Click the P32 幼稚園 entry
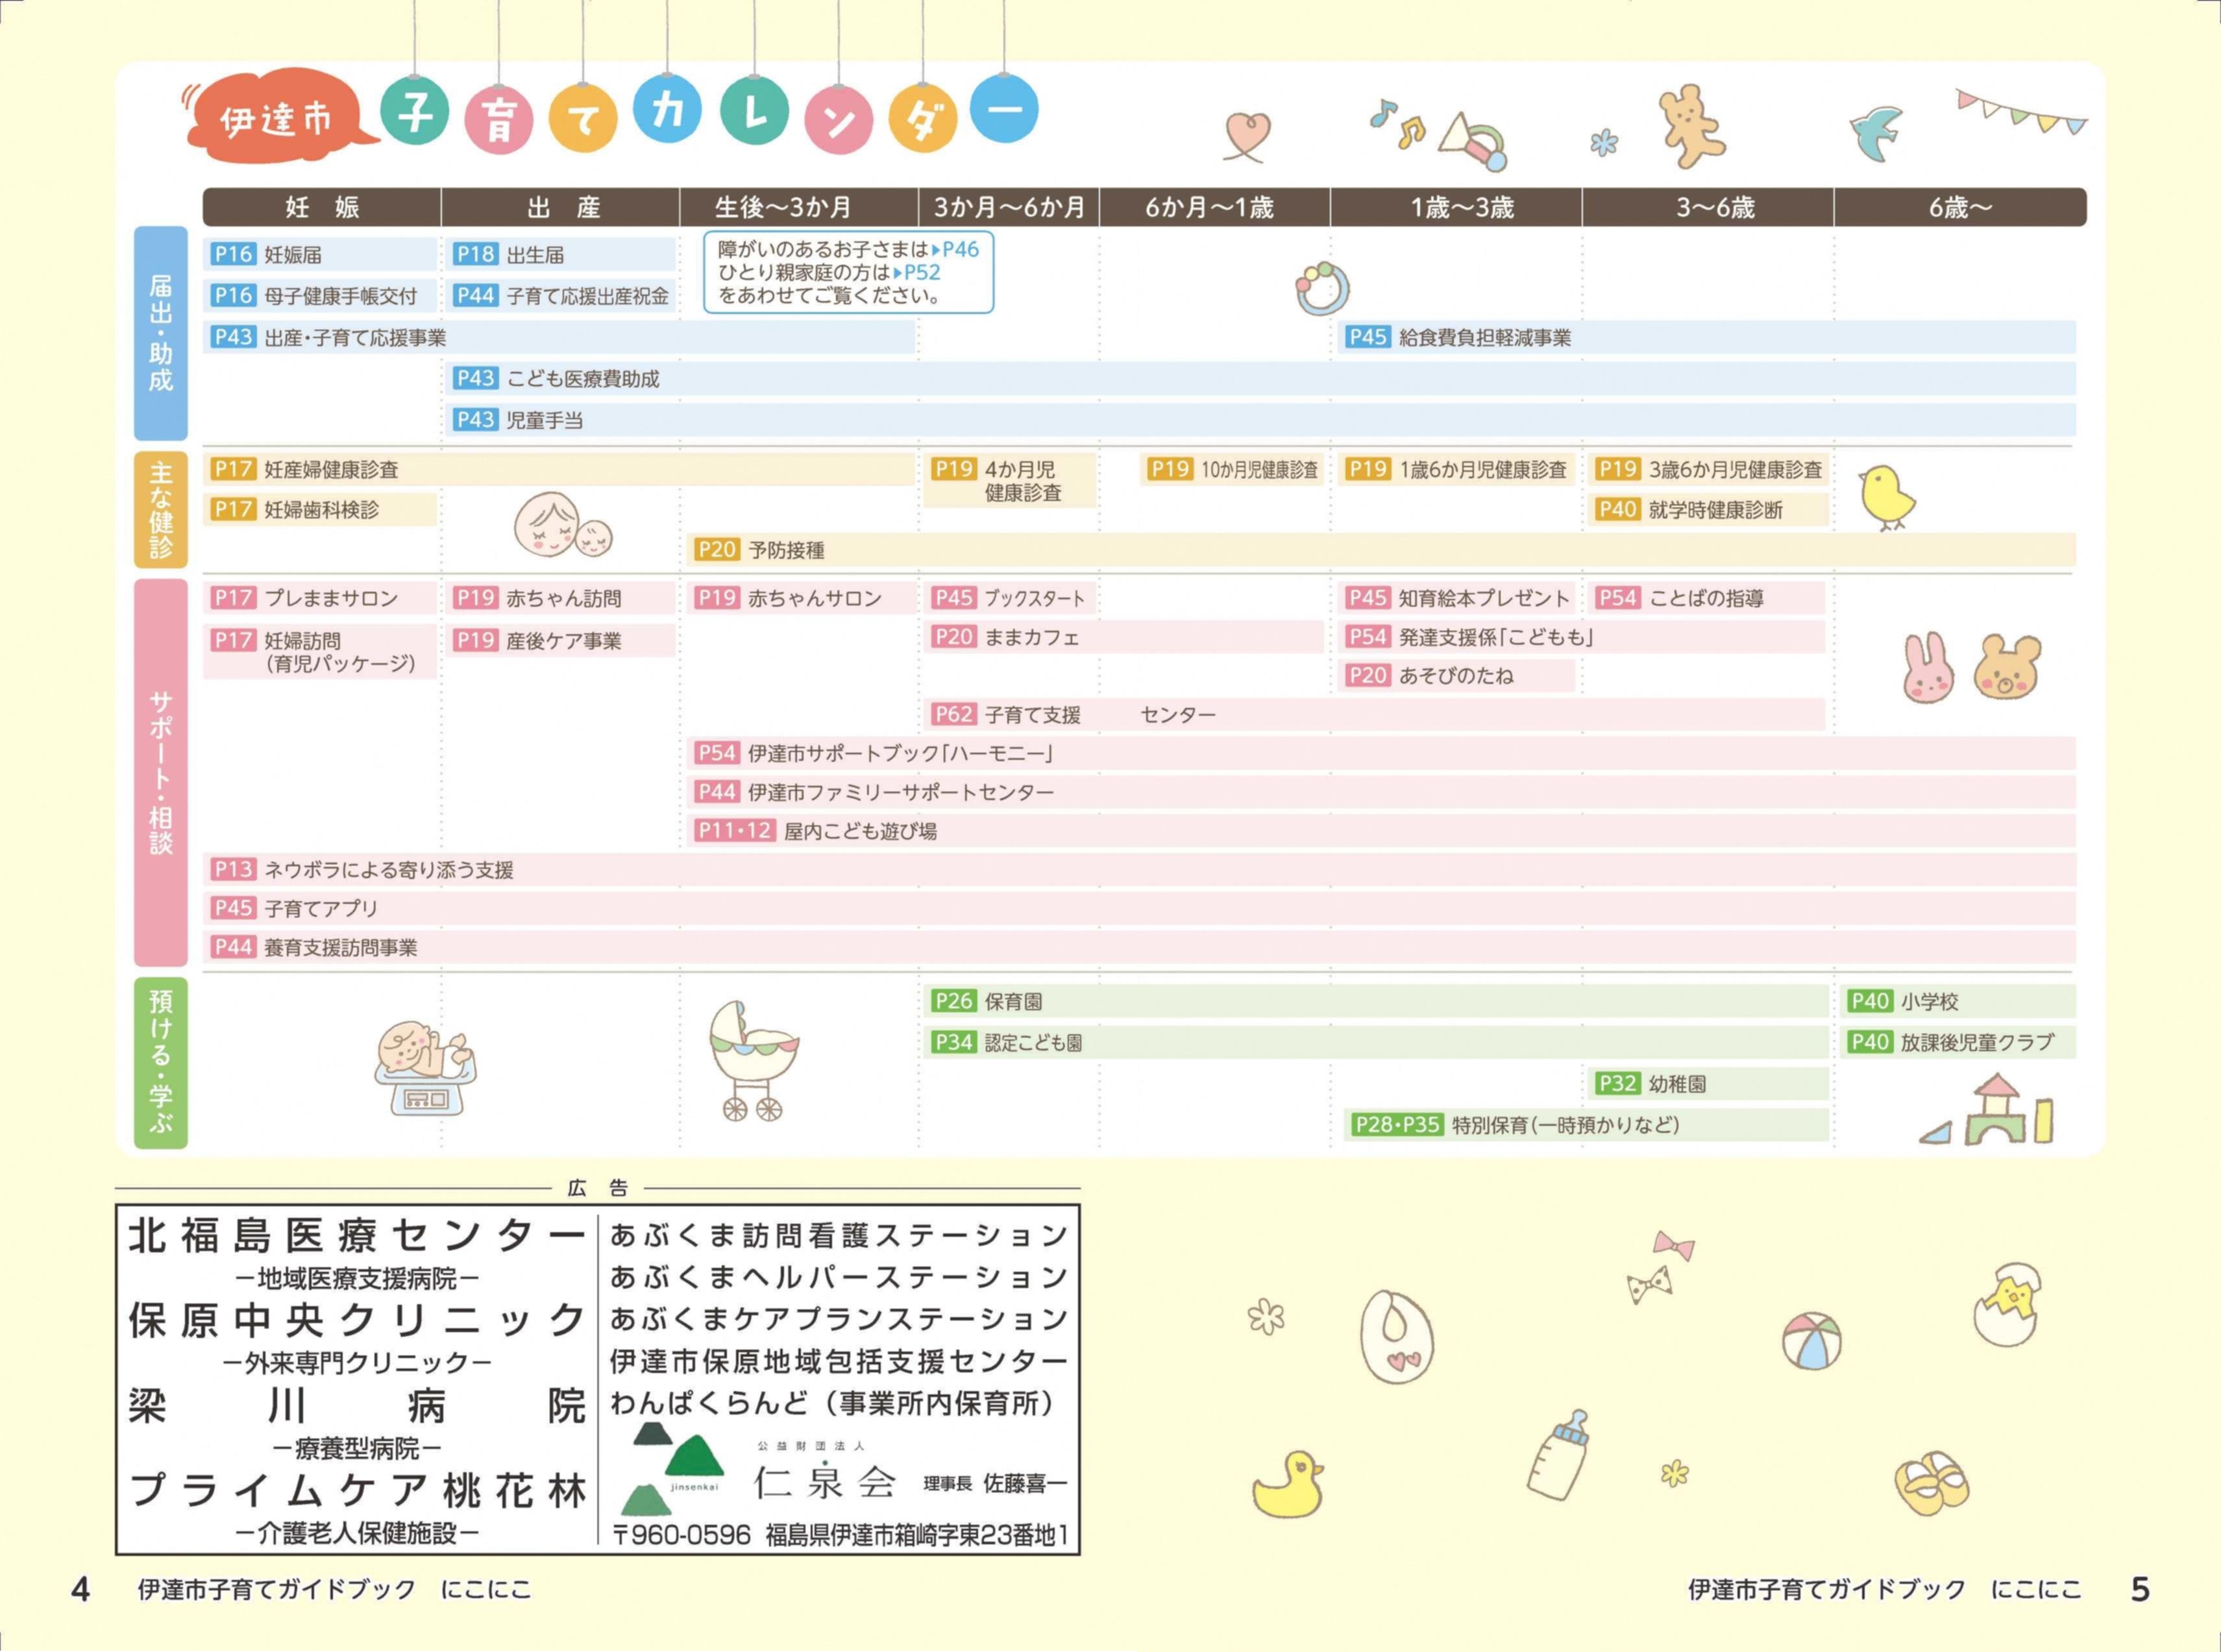This screenshot has height=1652, width=2221. pos(1708,1083)
